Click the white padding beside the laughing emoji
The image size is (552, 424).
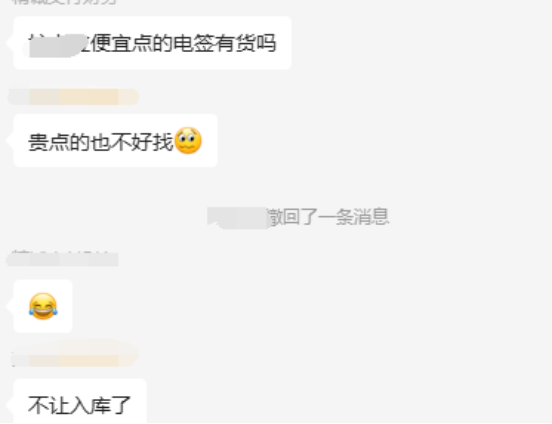(x=65, y=306)
